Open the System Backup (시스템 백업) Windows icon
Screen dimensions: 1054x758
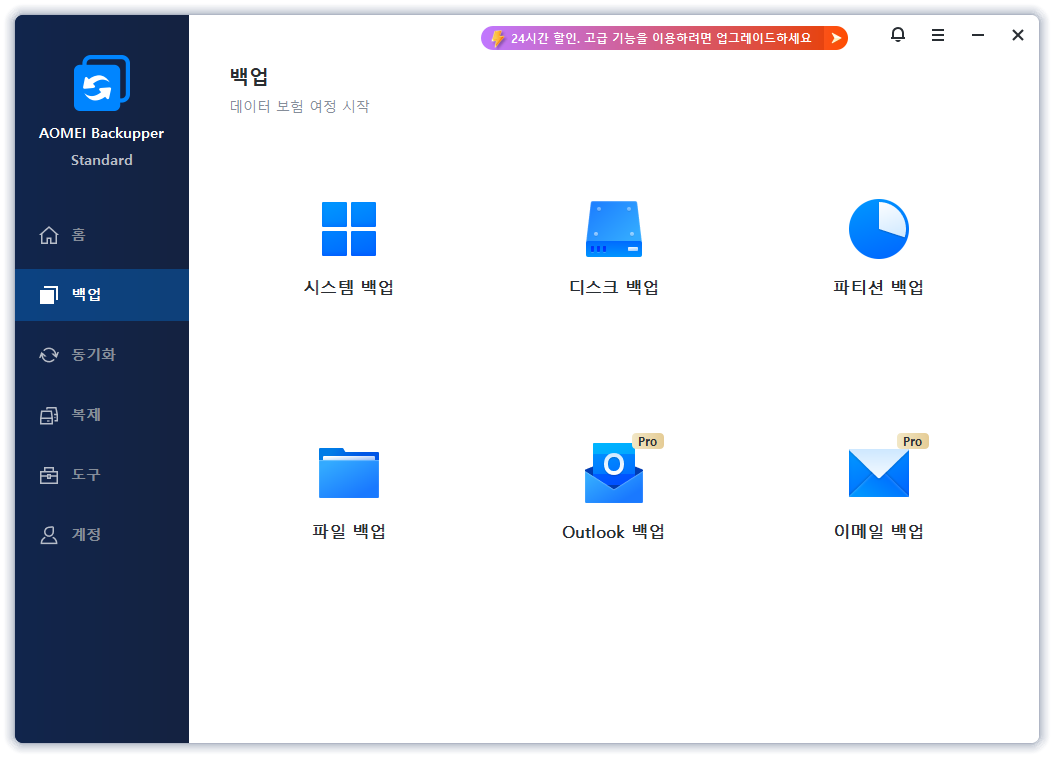[348, 228]
